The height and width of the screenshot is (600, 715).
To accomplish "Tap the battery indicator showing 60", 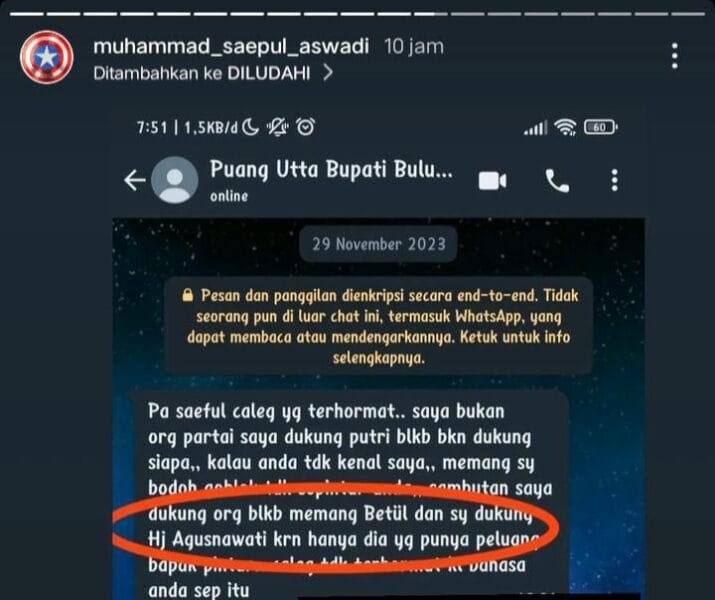I will point(601,127).
